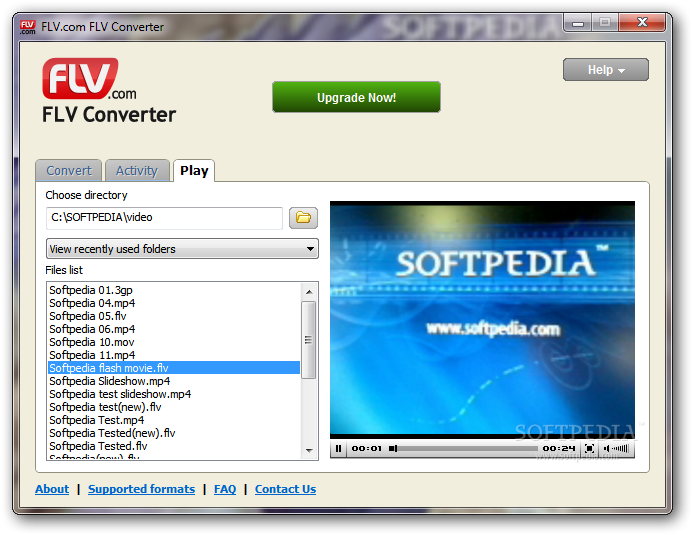Minimize the FLV Converter window

coord(578,23)
